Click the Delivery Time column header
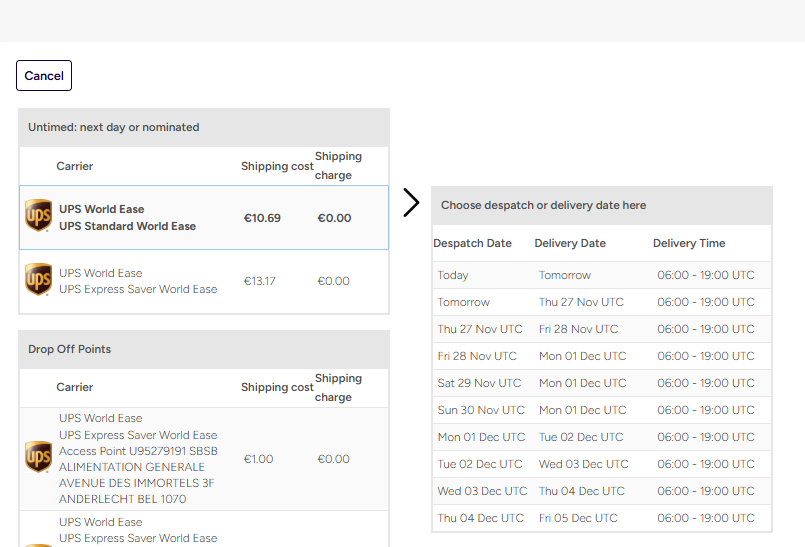This screenshot has height=547, width=805. click(689, 243)
